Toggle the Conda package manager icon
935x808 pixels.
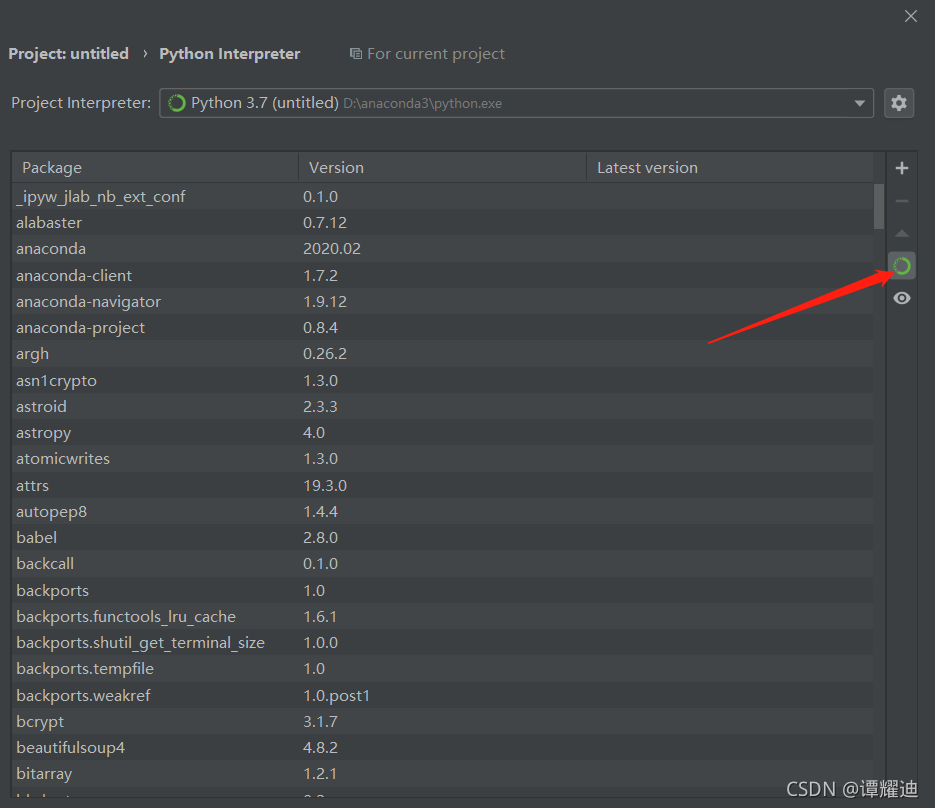click(902, 266)
